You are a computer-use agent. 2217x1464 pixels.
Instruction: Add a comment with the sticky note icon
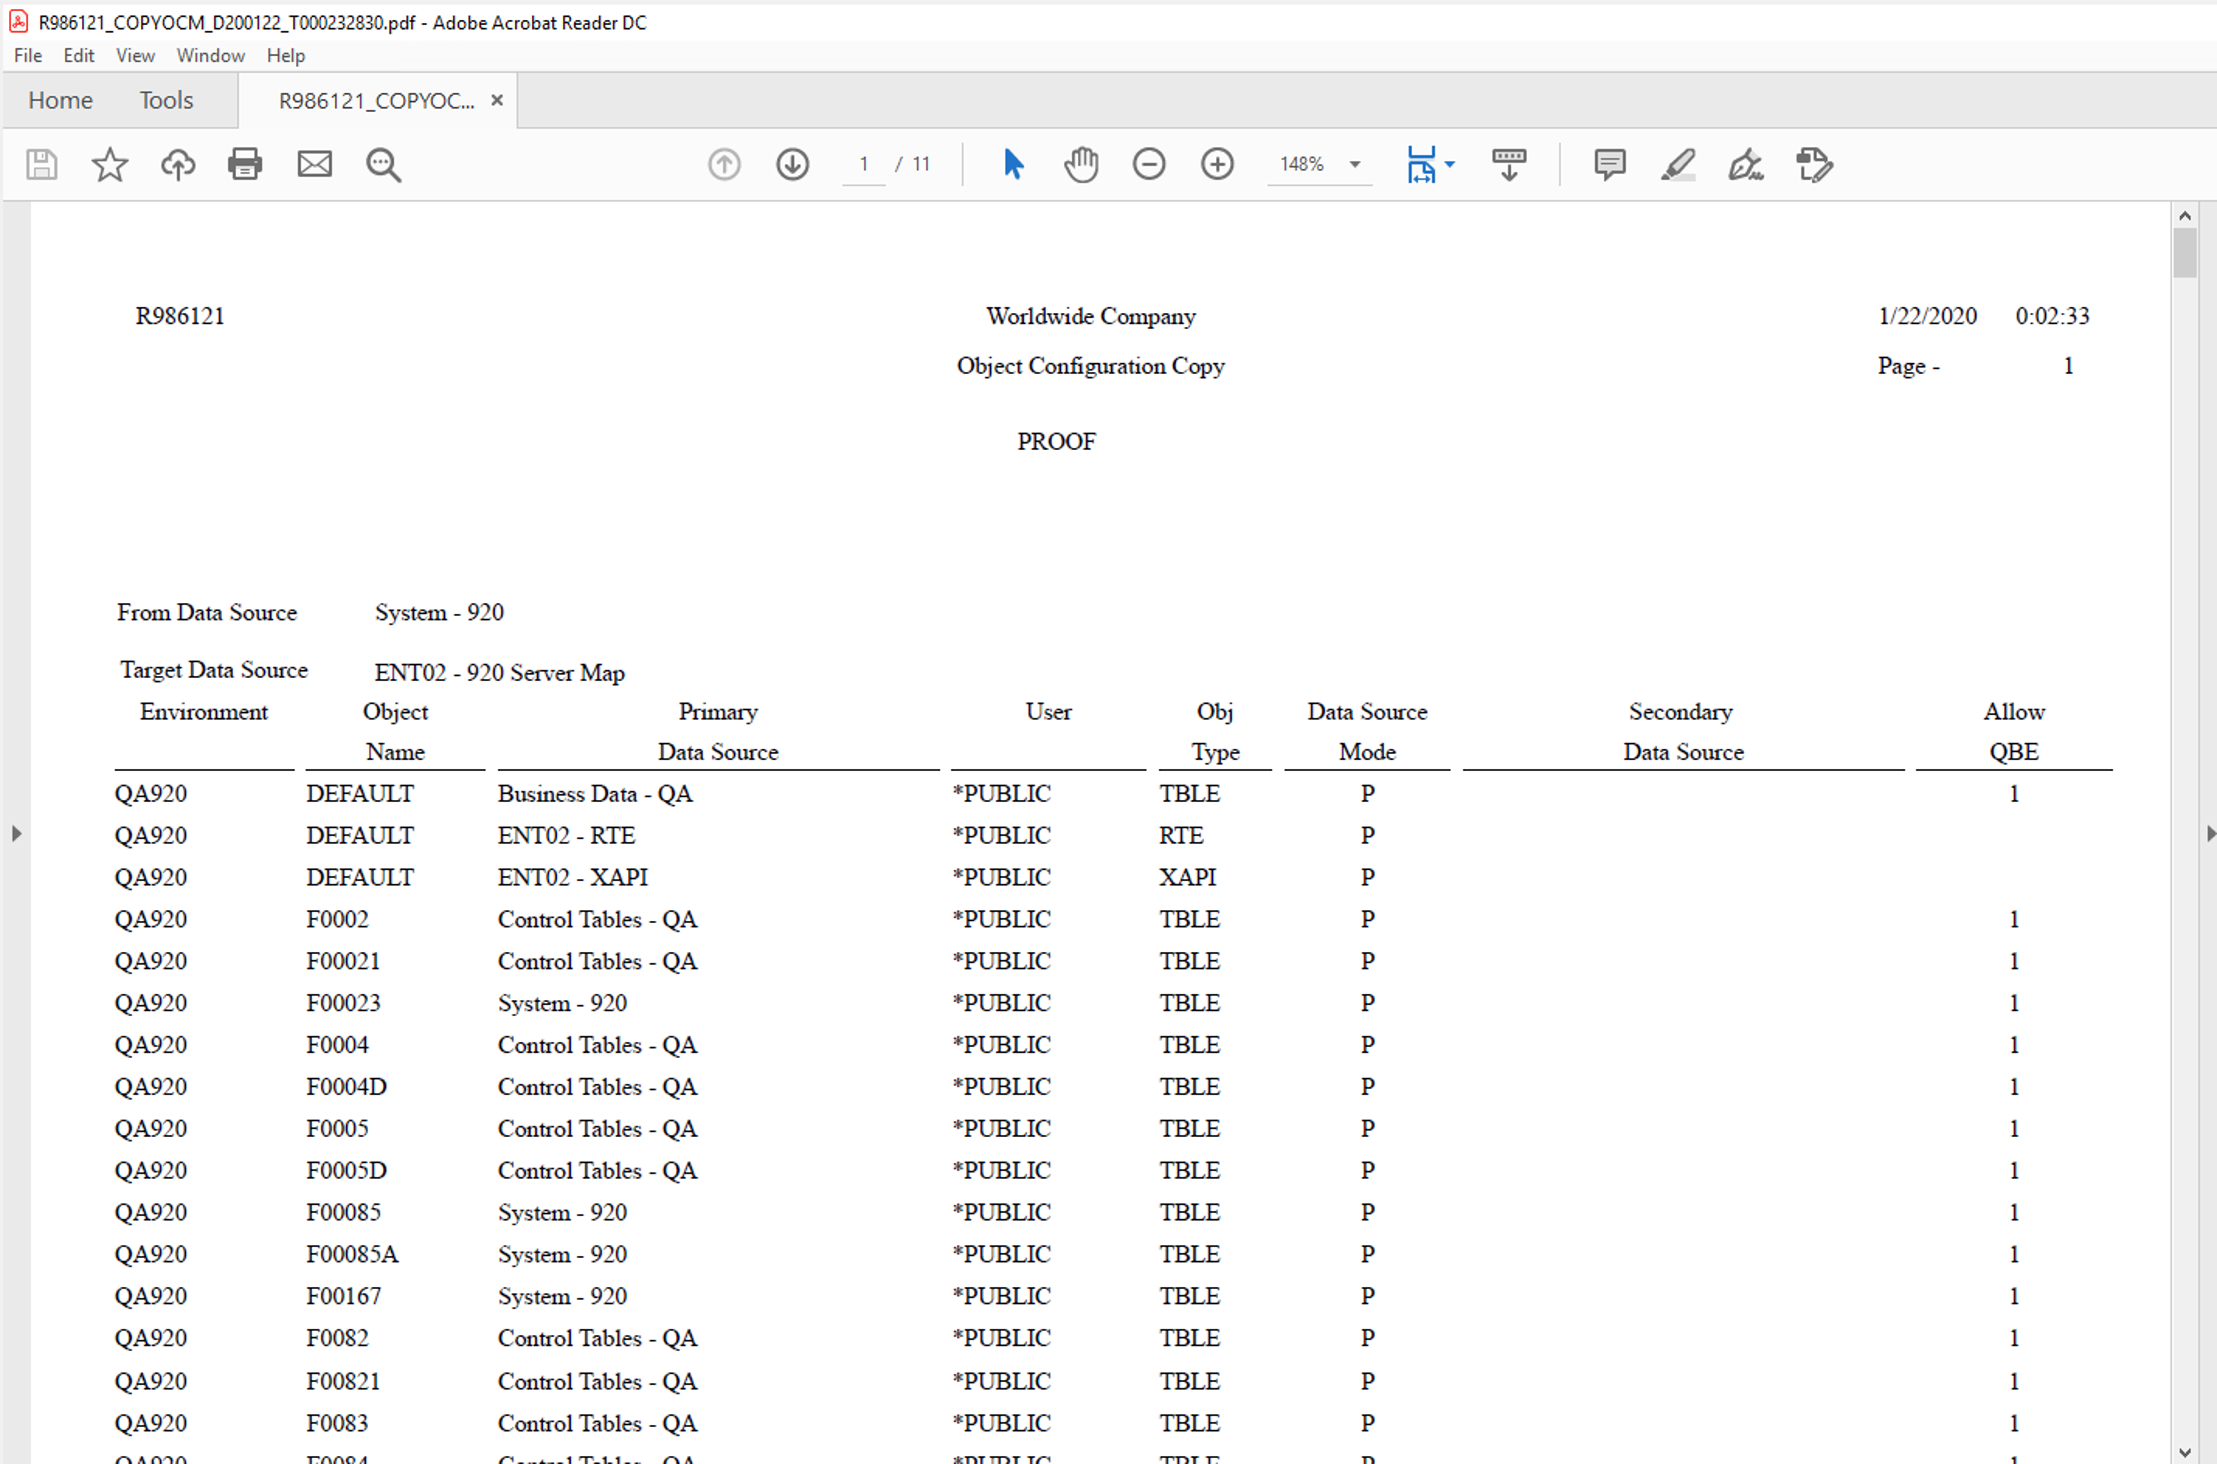click(1609, 164)
